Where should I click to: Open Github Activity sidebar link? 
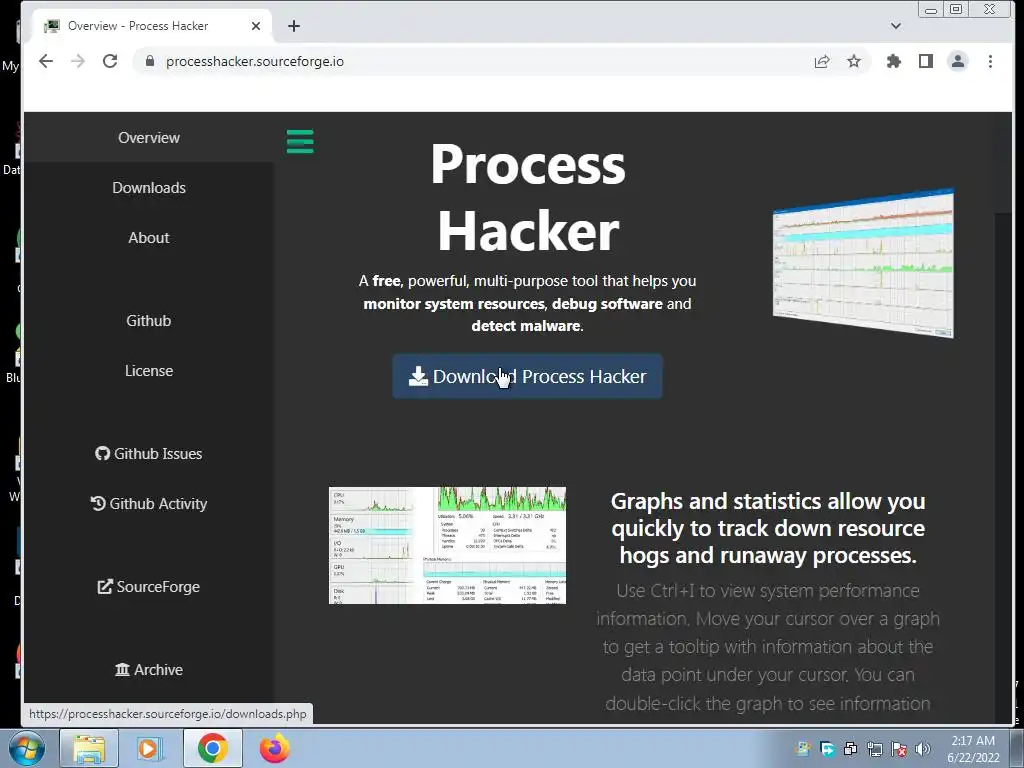coord(149,504)
